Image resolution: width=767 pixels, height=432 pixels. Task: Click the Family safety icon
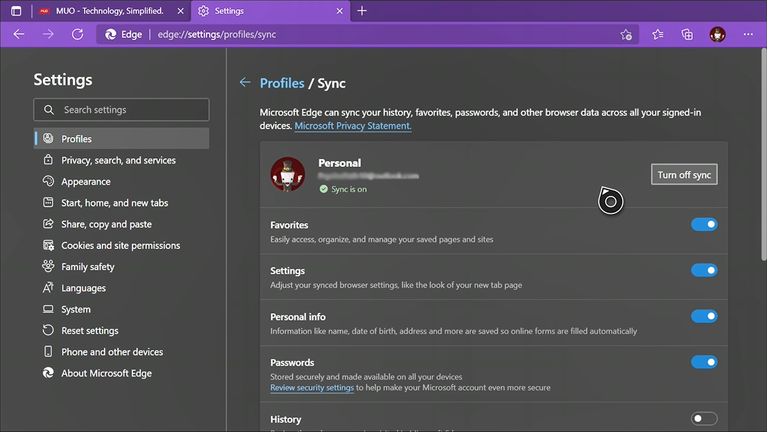tap(48, 266)
